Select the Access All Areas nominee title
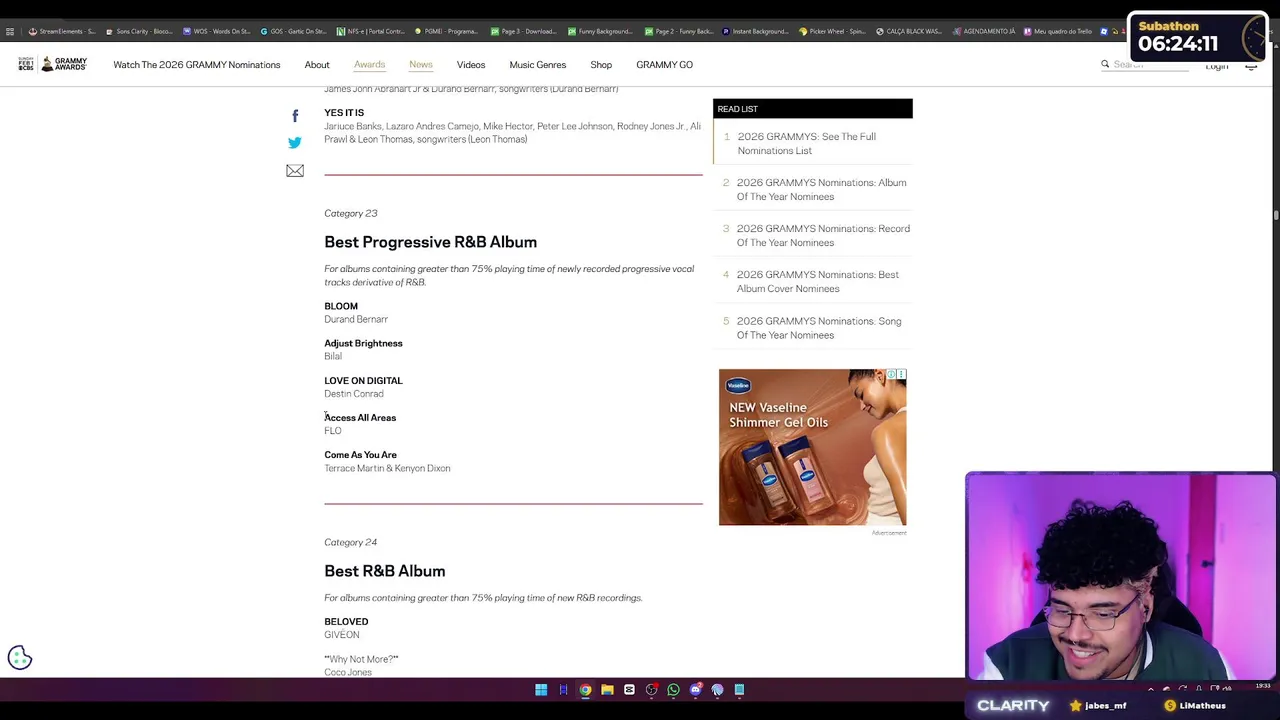Viewport: 1280px width, 720px height. (x=360, y=417)
